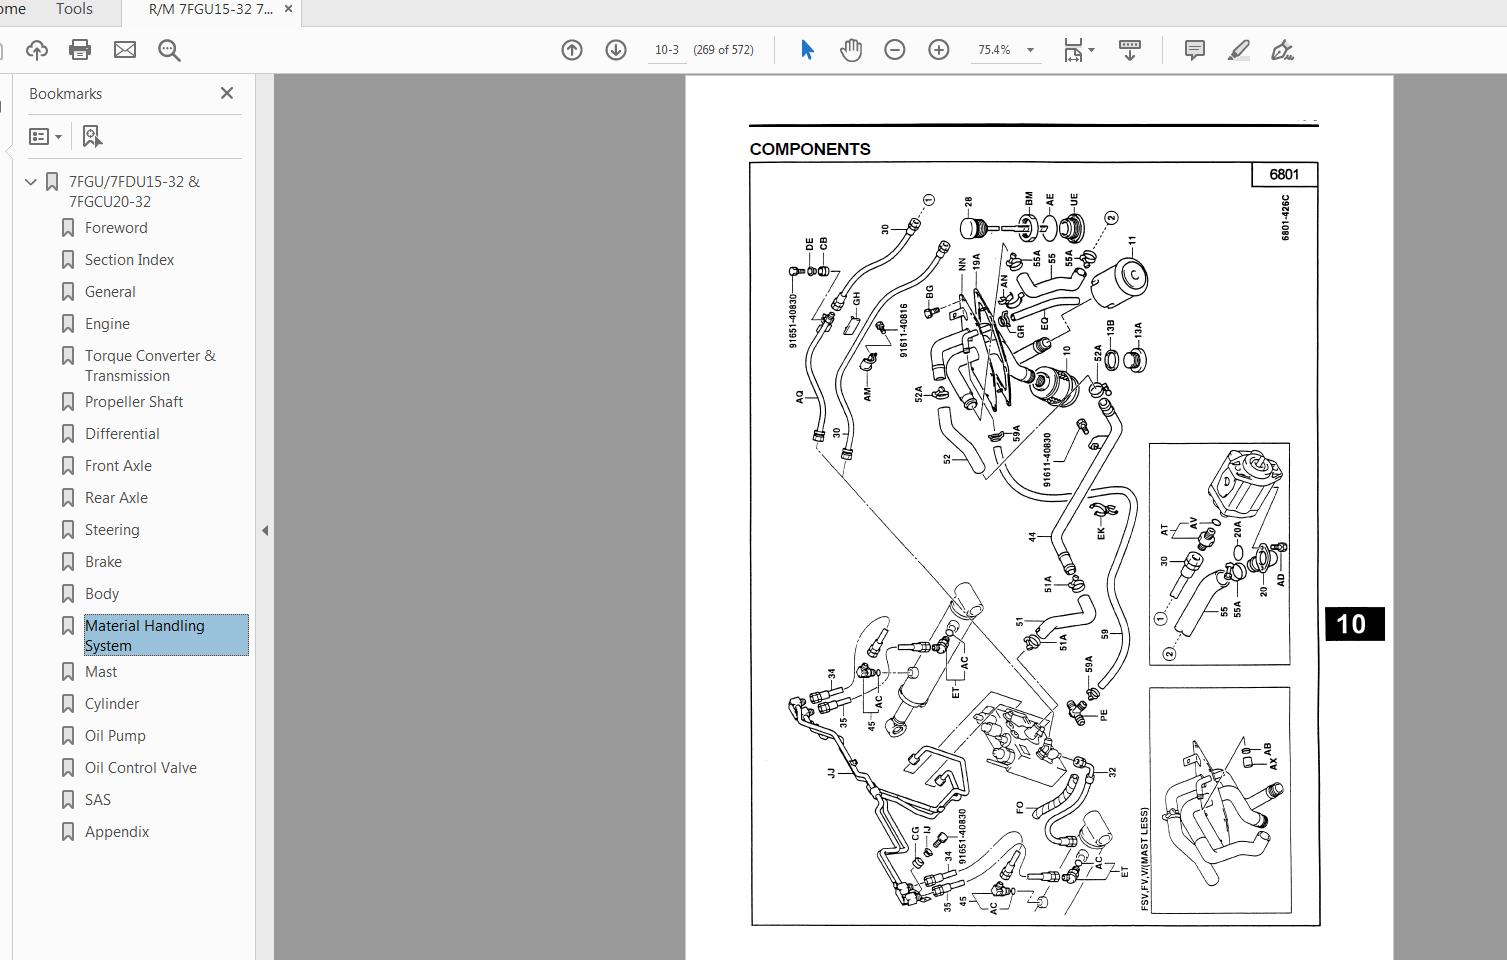Click the COMPONENTS heading on the page
Viewport: 1507px width, 960px height.
(x=810, y=149)
